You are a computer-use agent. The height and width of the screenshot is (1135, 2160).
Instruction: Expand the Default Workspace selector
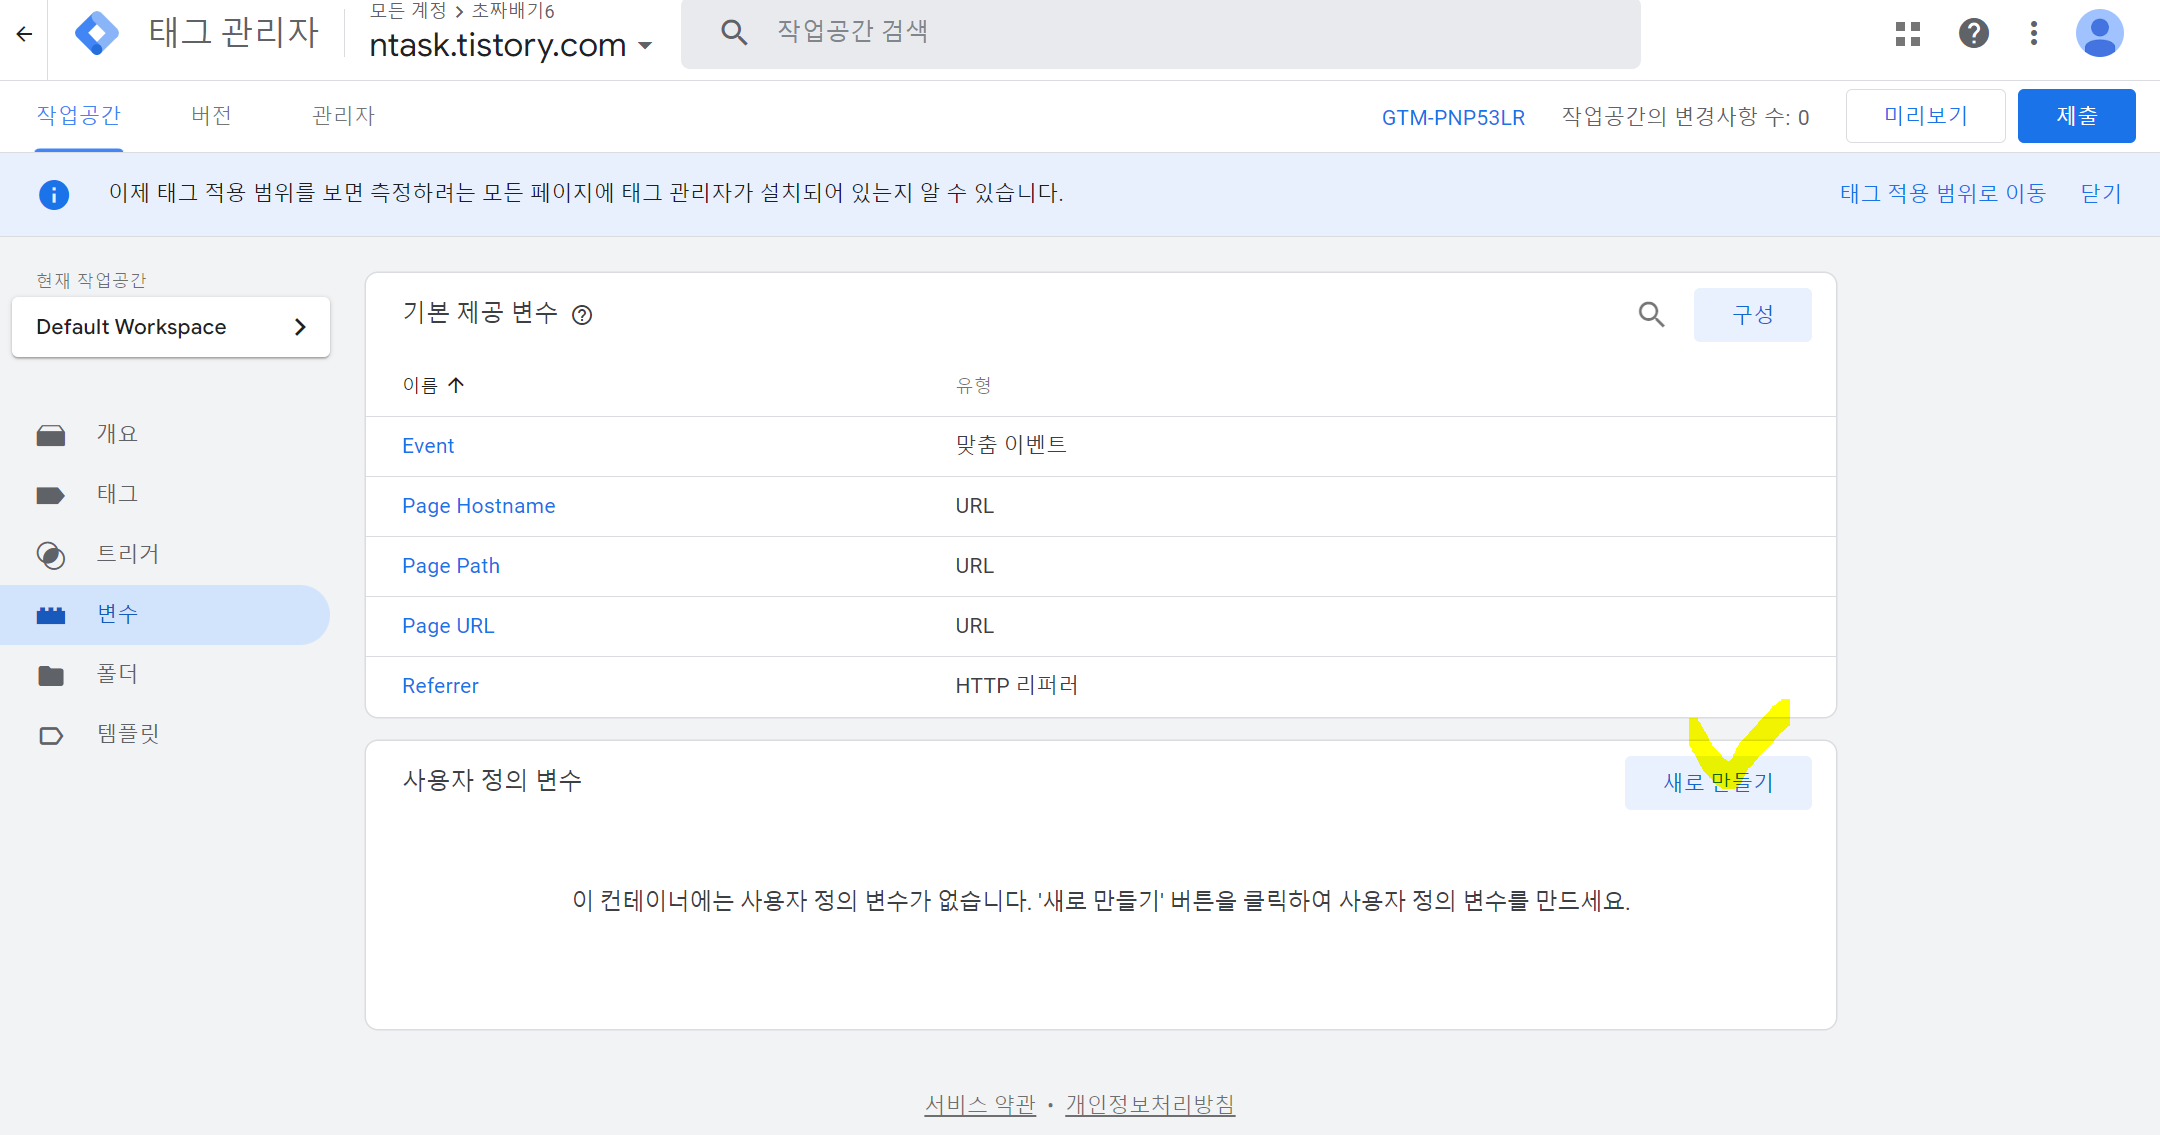(171, 327)
